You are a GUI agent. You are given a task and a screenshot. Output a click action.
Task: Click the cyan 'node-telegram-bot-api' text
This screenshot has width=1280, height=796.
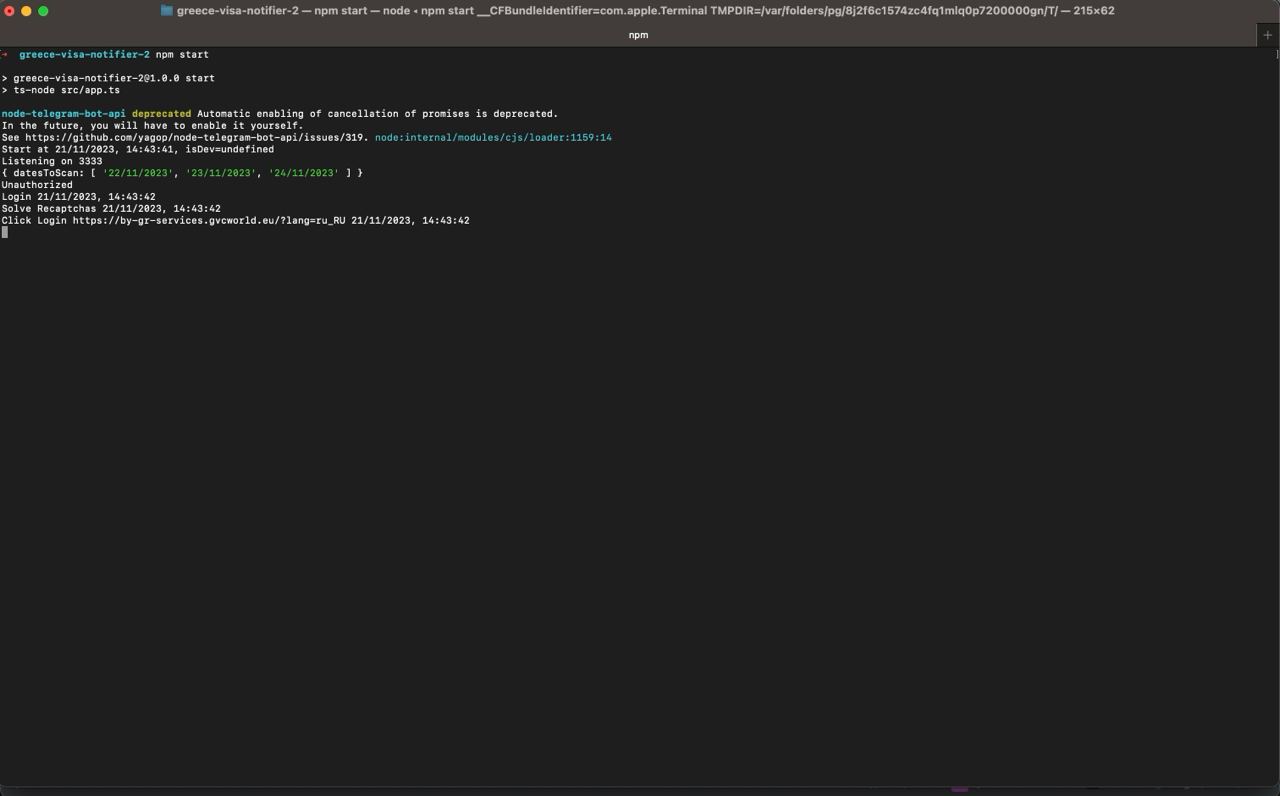pos(64,114)
